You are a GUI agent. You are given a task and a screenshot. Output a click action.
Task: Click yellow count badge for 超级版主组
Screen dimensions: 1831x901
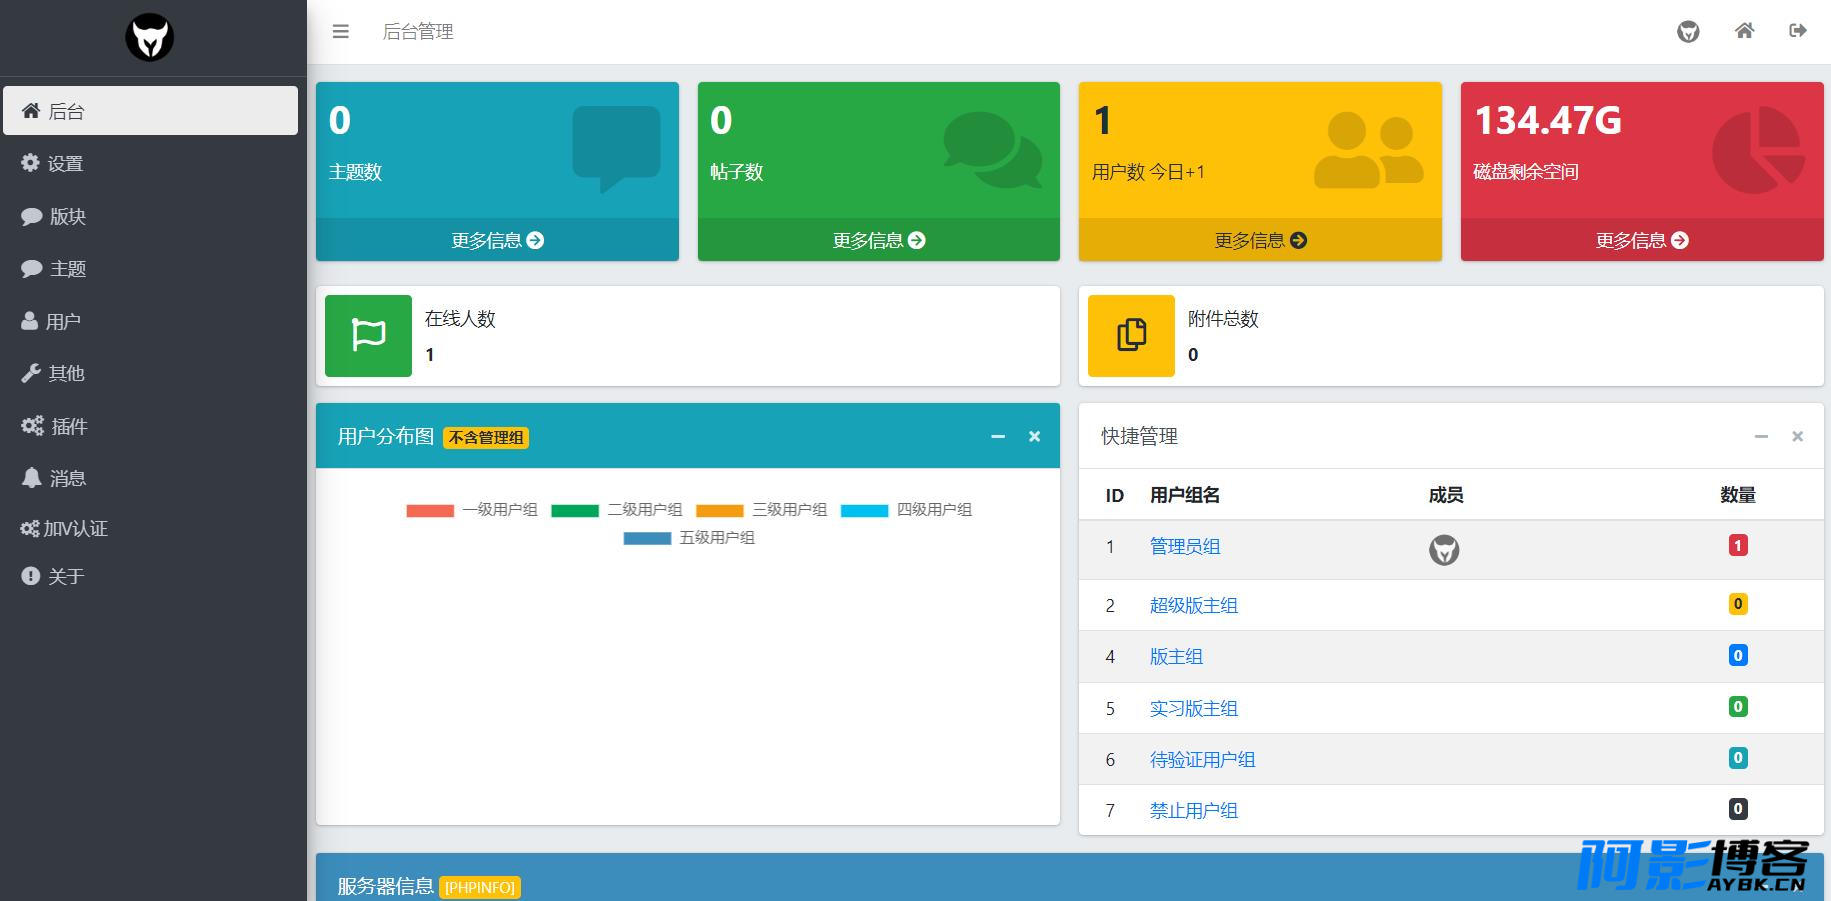click(x=1738, y=604)
